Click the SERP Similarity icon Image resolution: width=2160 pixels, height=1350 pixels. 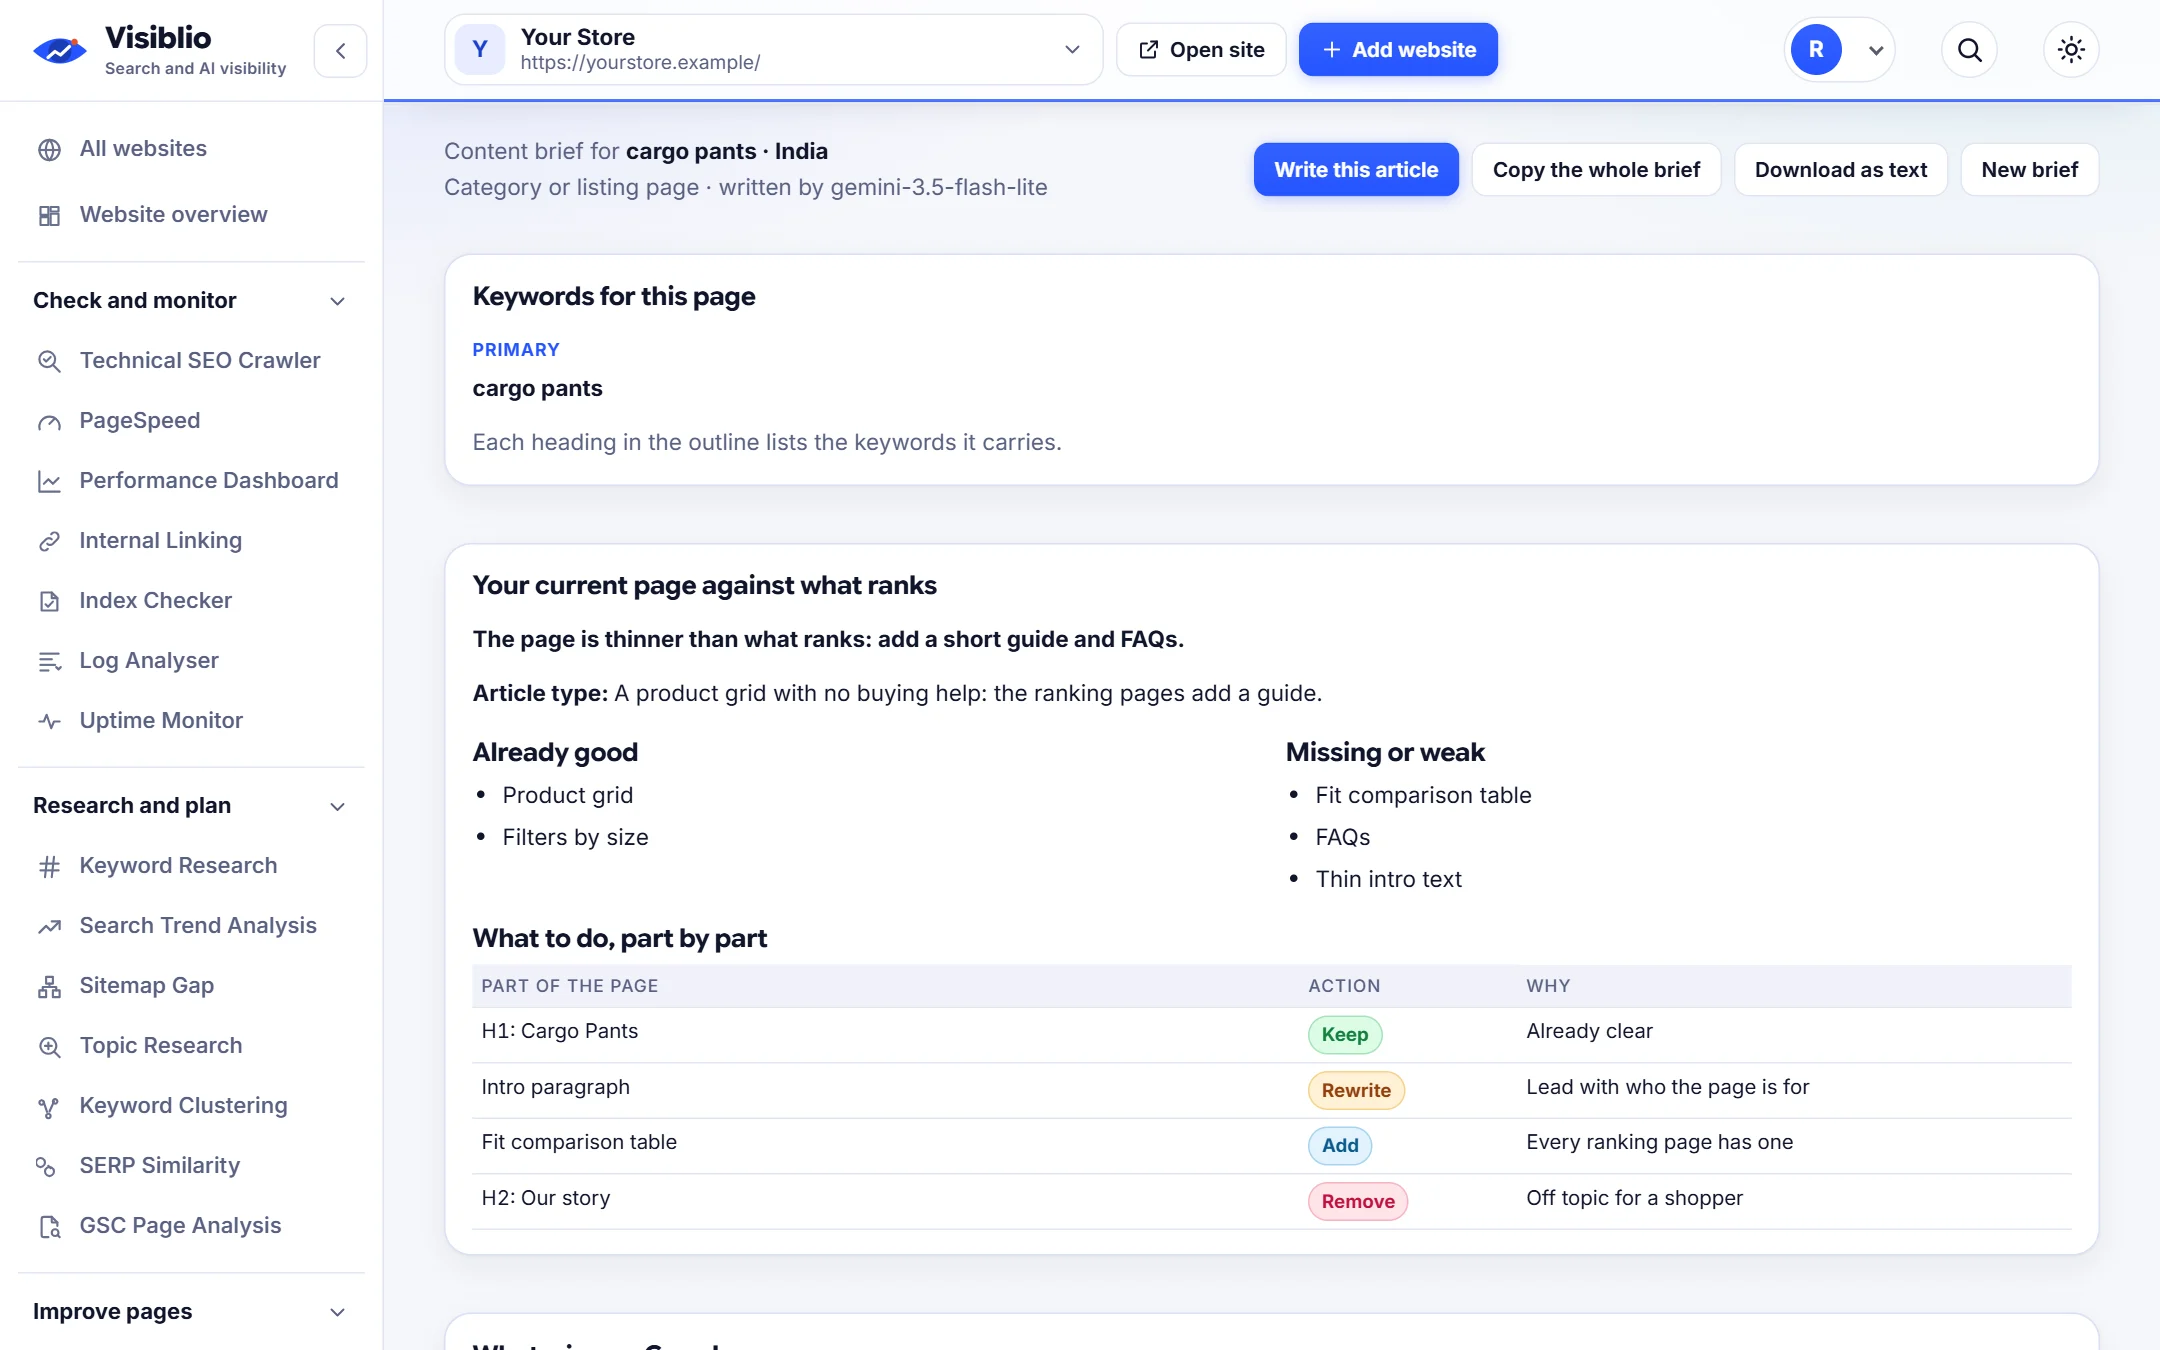(46, 1166)
